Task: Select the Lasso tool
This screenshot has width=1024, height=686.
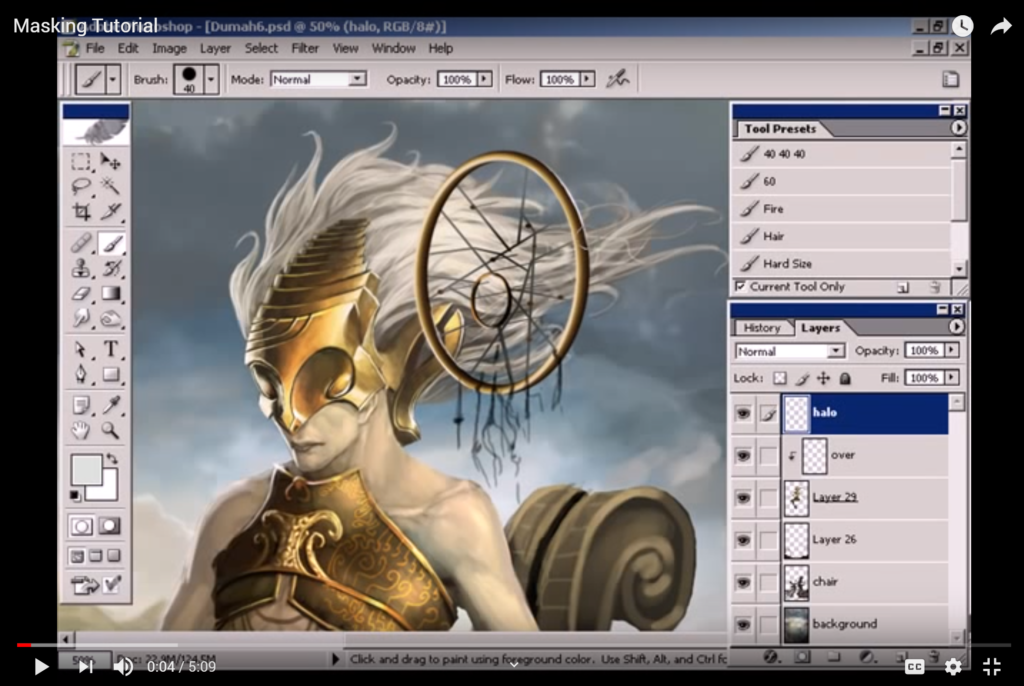Action: [x=81, y=186]
